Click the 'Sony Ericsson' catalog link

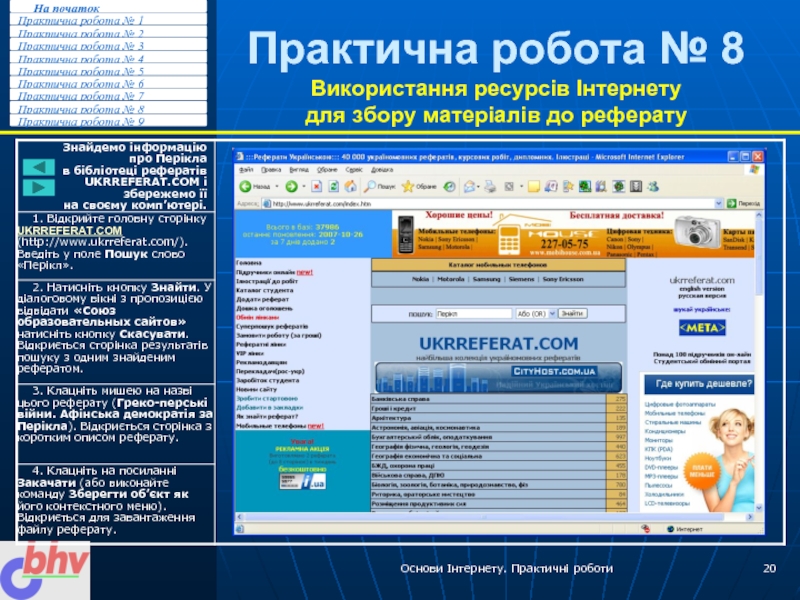click(563, 279)
